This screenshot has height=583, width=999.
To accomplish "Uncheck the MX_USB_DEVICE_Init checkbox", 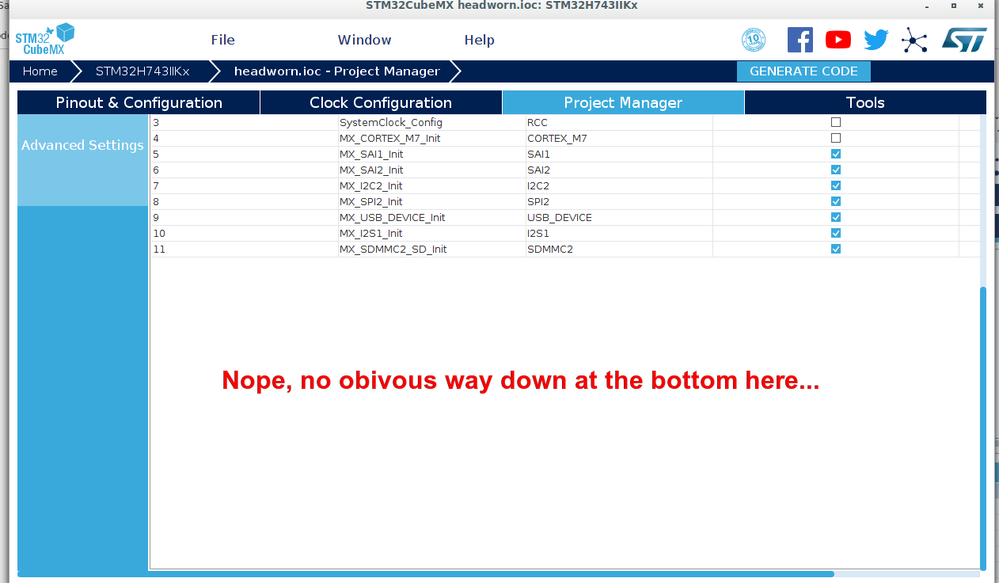I will tap(836, 217).
